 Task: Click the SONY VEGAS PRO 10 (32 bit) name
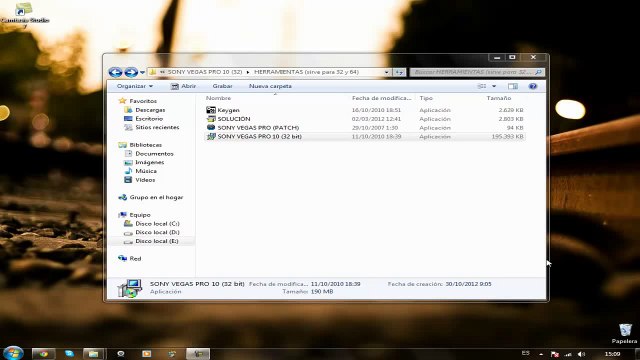click(260, 136)
